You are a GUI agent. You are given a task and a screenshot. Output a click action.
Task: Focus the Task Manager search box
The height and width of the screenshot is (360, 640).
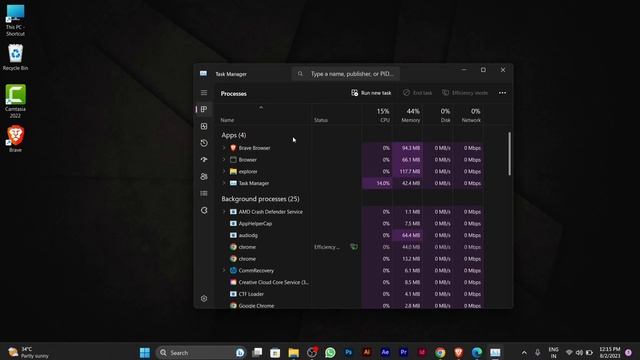[346, 74]
